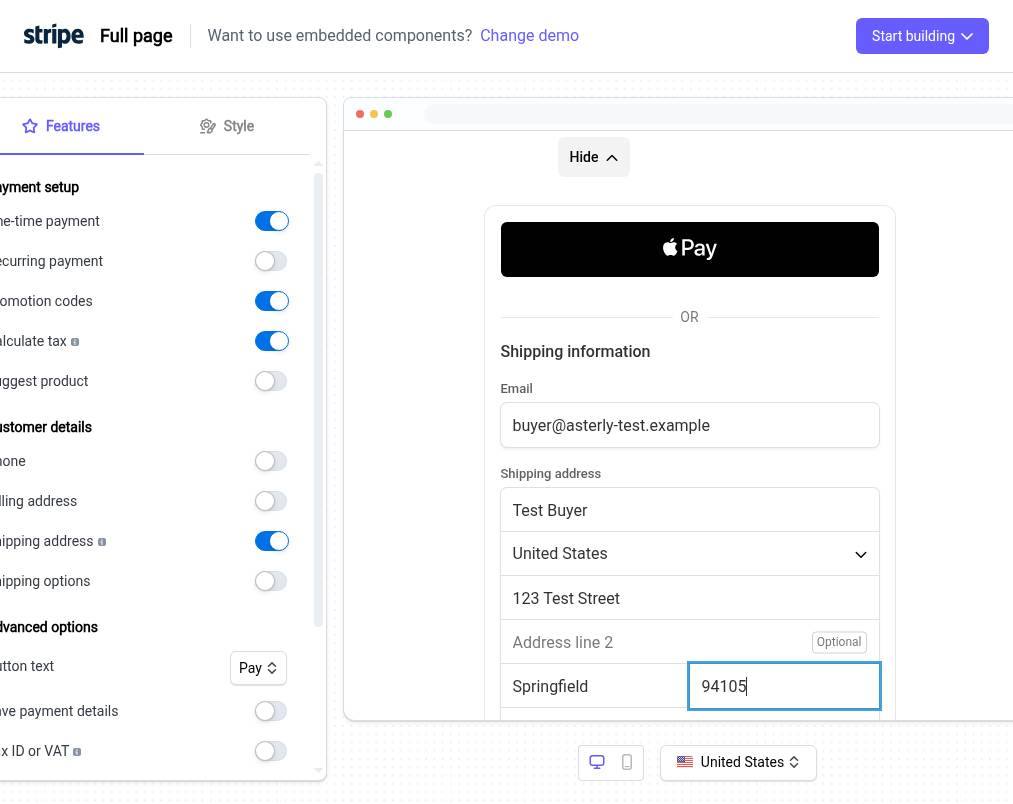Collapse preview with Hide button
Screen dimensions: 1013x804
[593, 157]
